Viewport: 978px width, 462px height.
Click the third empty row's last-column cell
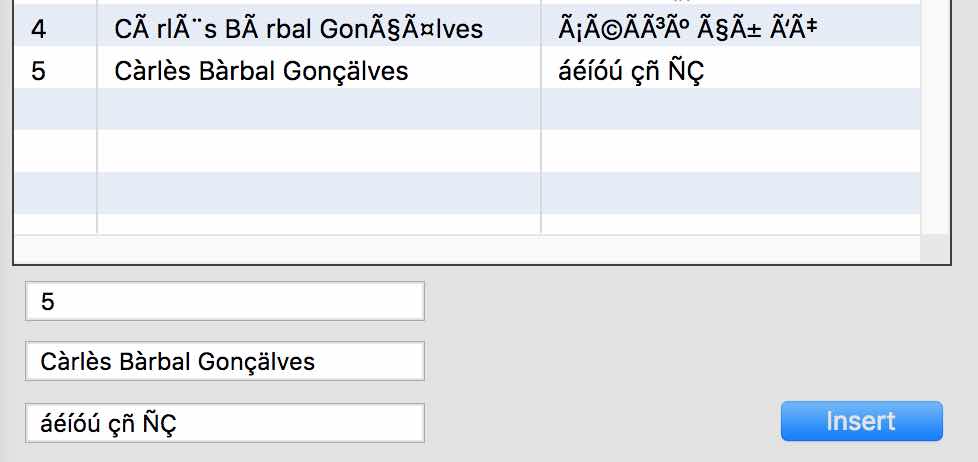click(730, 192)
